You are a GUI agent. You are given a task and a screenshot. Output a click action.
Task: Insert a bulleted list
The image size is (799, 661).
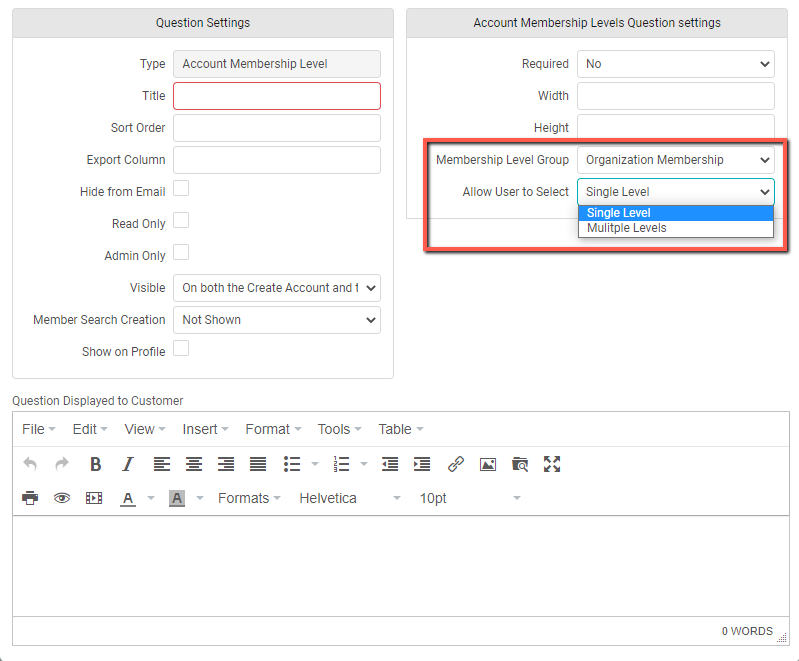click(x=291, y=464)
